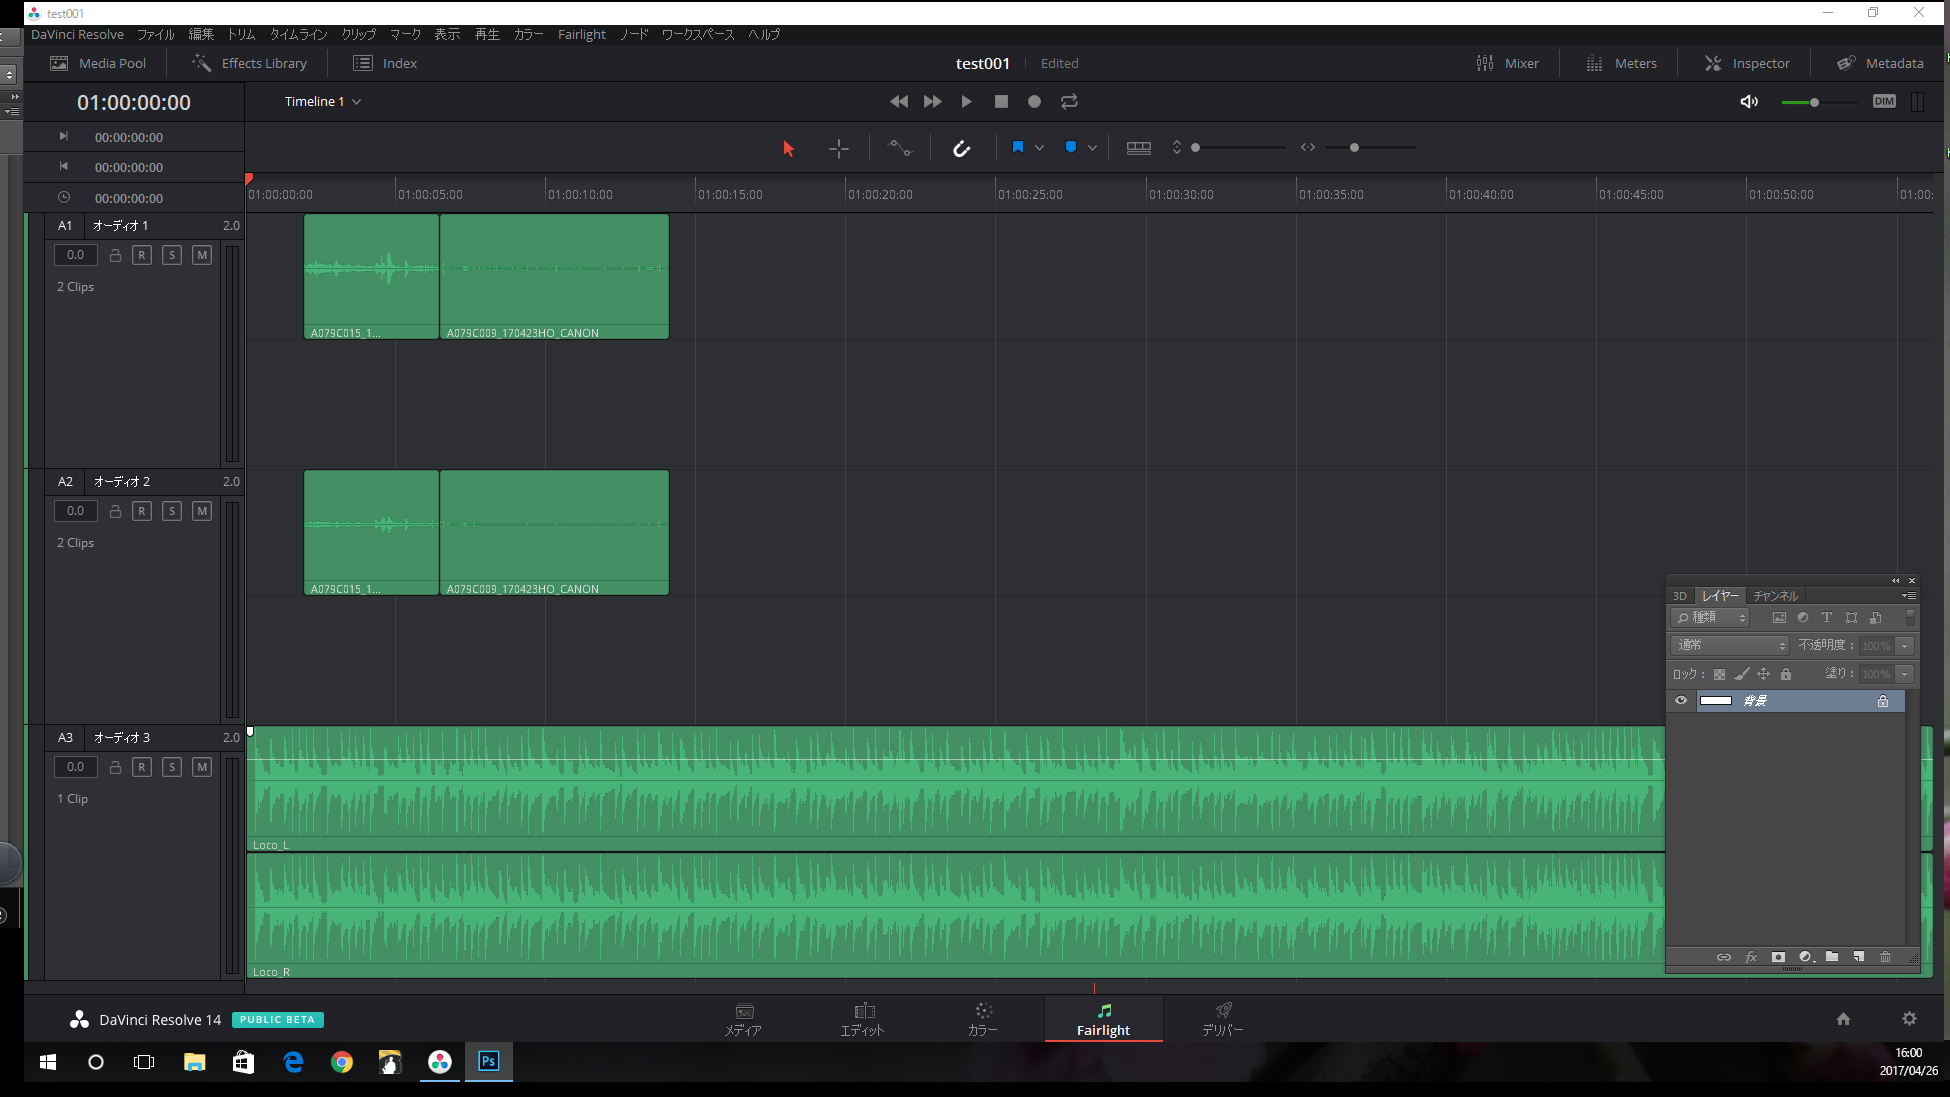Screen dimensions: 1950x1097
Task: Click the Record transport button
Action: tap(1034, 101)
